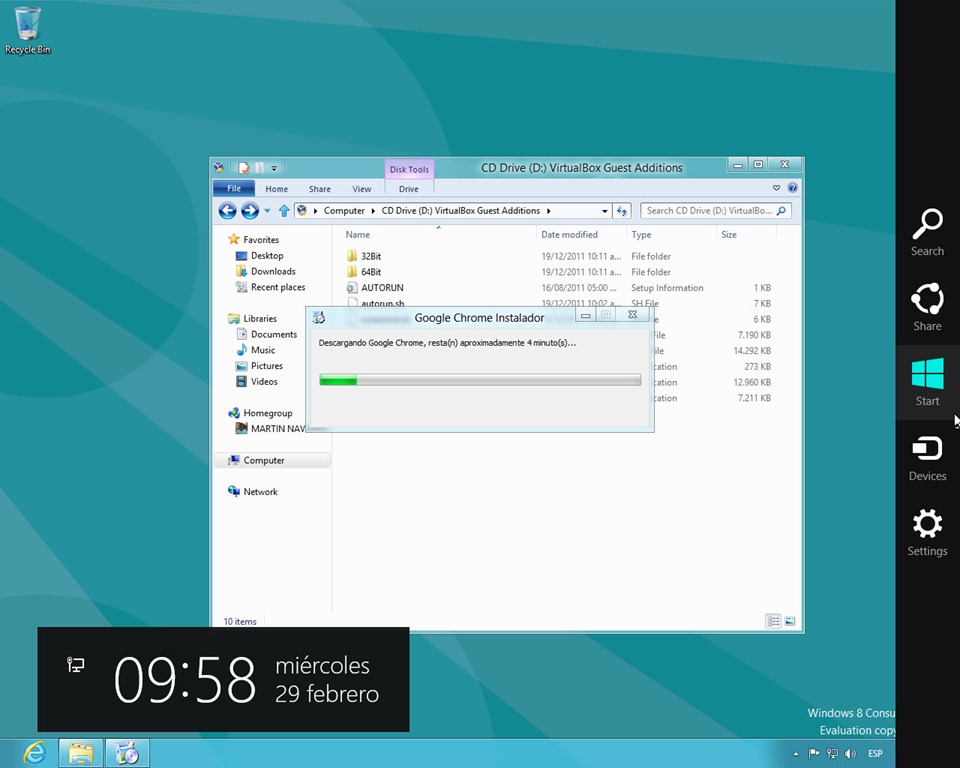Viewport: 960px width, 768px height.
Task: Click Computer in the address breadcrumb
Action: 344,211
